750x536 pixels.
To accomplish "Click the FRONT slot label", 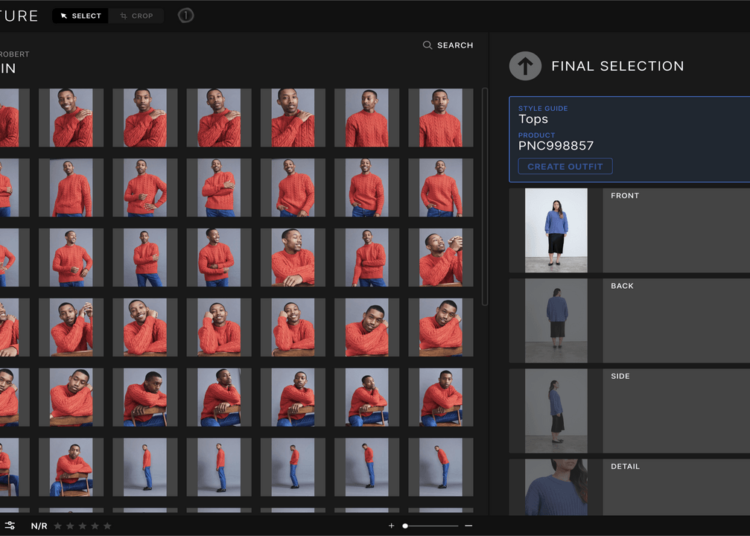I will pyautogui.click(x=625, y=196).
